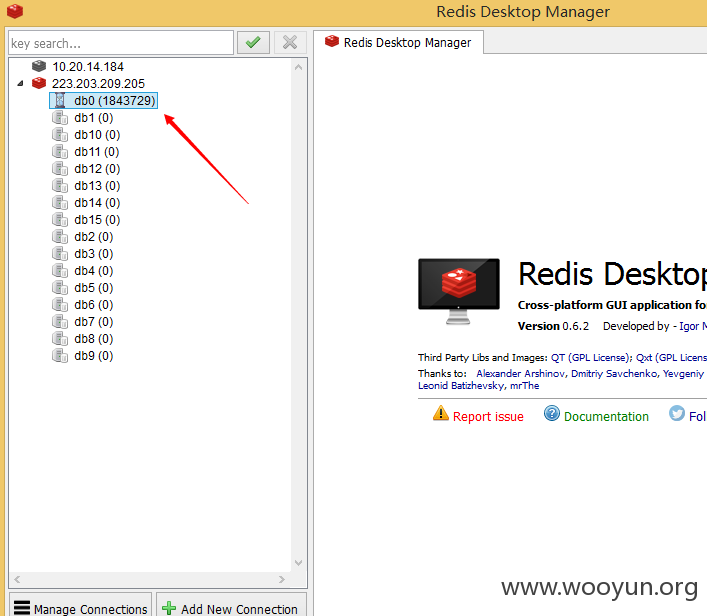Open the QT (GPL License) link
The width and height of the screenshot is (707, 616).
(x=591, y=358)
